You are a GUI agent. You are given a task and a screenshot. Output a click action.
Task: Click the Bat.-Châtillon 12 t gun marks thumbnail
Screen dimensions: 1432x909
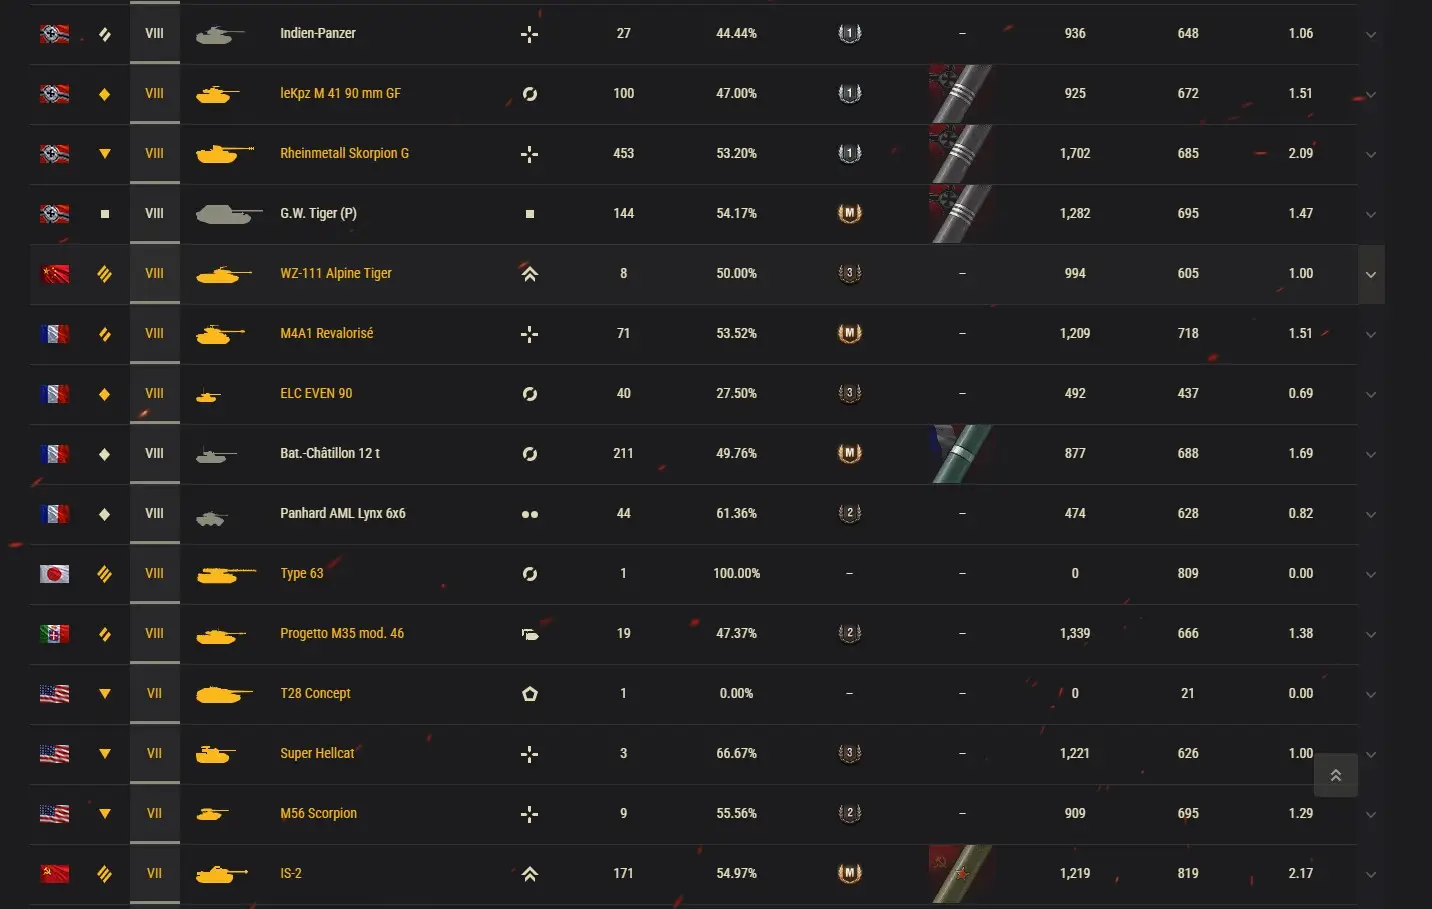pos(961,454)
